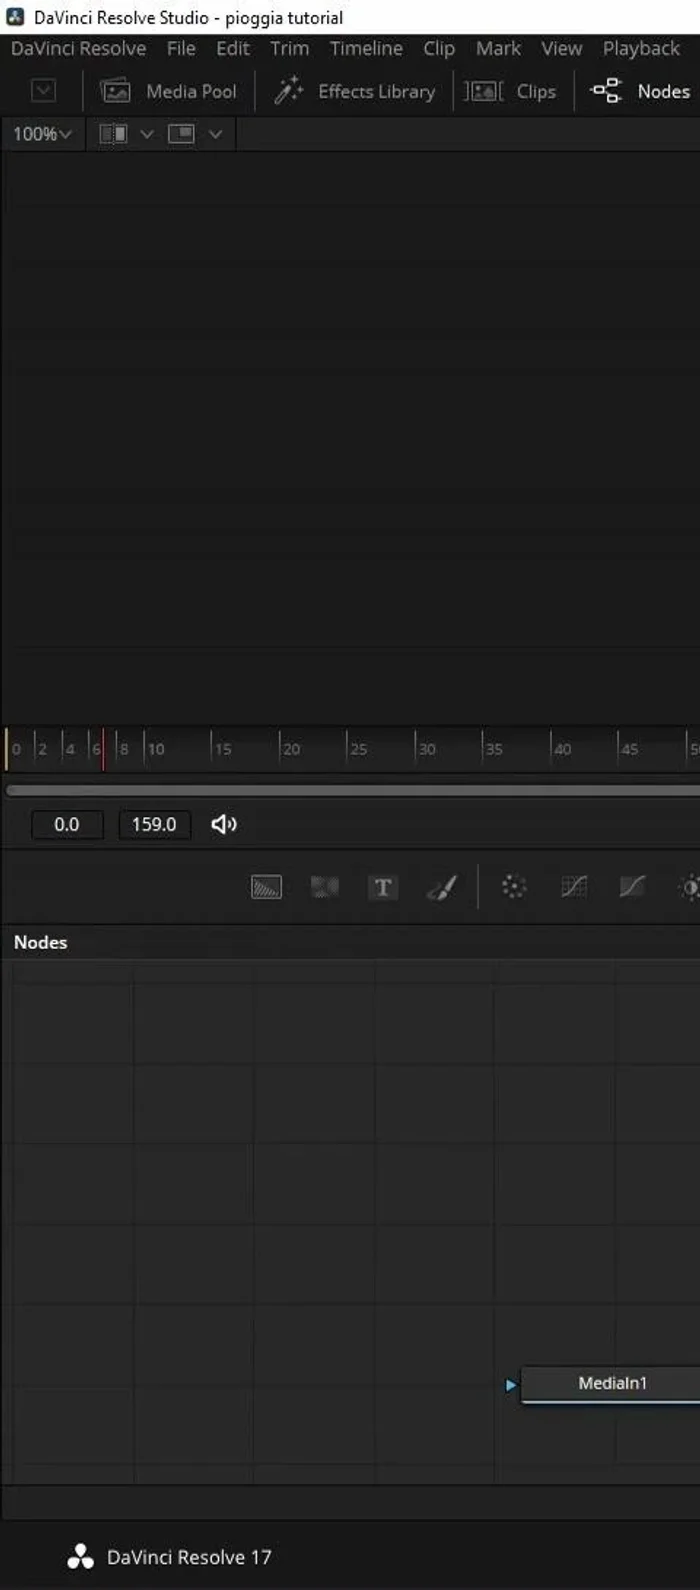Click the time ruler scrollbar below the ruler
The height and width of the screenshot is (1590, 700).
pyautogui.click(x=350, y=790)
